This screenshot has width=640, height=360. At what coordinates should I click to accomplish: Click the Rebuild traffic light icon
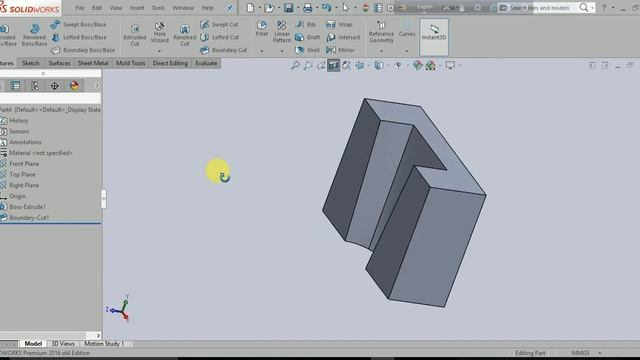coord(365,8)
